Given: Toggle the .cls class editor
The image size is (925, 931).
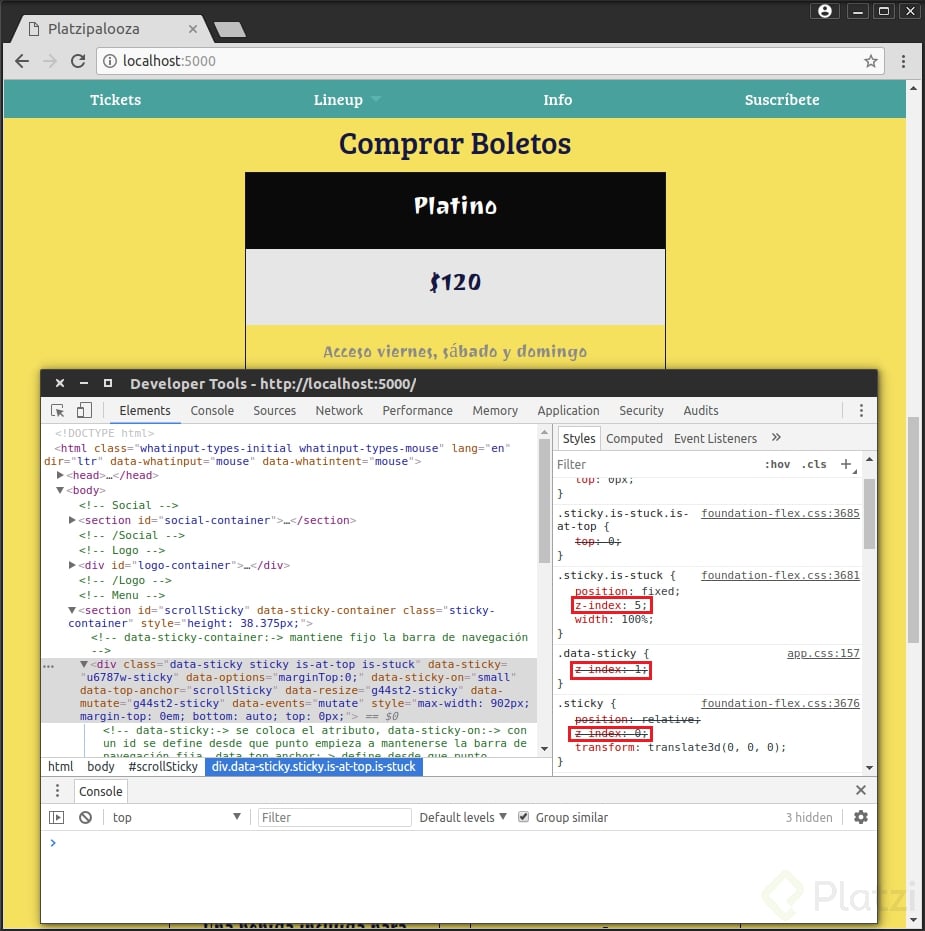Looking at the screenshot, I should click(814, 464).
